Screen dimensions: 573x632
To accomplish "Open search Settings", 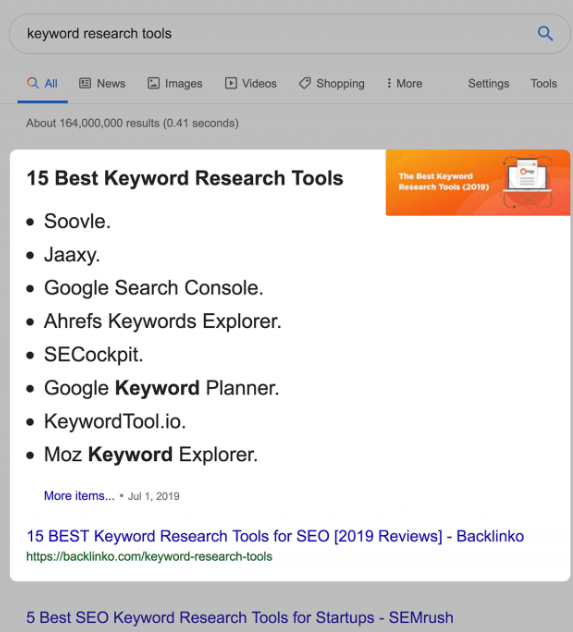I will (x=488, y=83).
